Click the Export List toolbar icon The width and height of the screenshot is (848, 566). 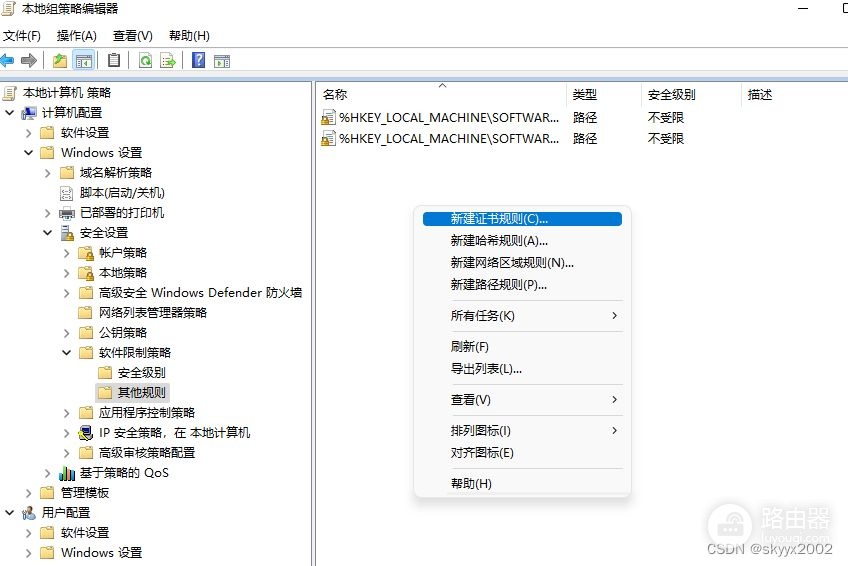[168, 61]
